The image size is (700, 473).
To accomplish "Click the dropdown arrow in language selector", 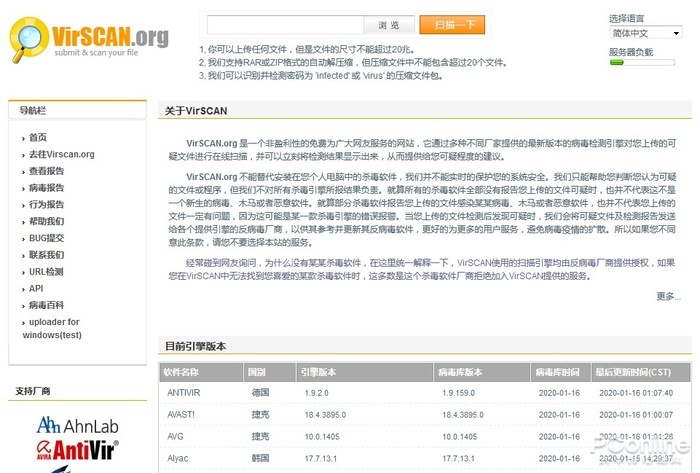I will point(676,33).
